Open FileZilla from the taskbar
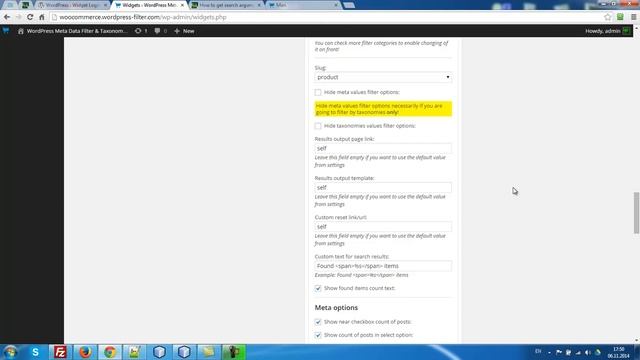Screen dimensions: 640x360 60,352
